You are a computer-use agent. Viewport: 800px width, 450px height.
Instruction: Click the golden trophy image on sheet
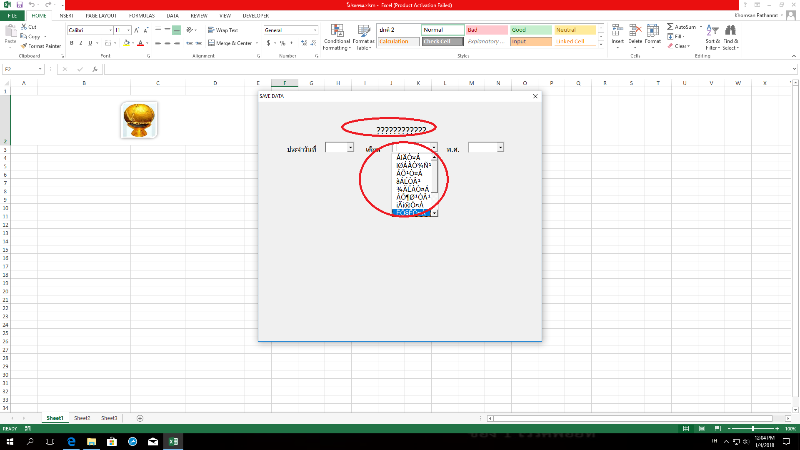pyautogui.click(x=139, y=119)
